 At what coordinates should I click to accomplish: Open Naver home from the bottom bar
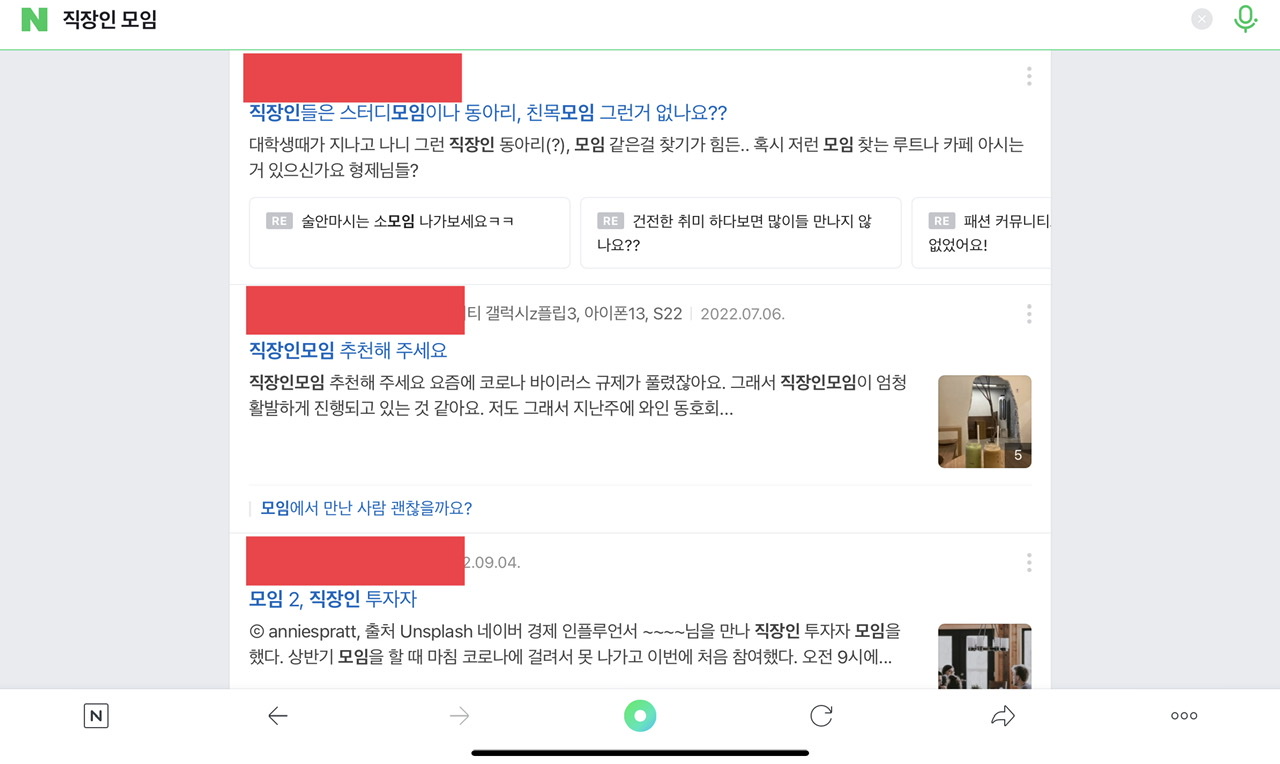click(x=96, y=716)
